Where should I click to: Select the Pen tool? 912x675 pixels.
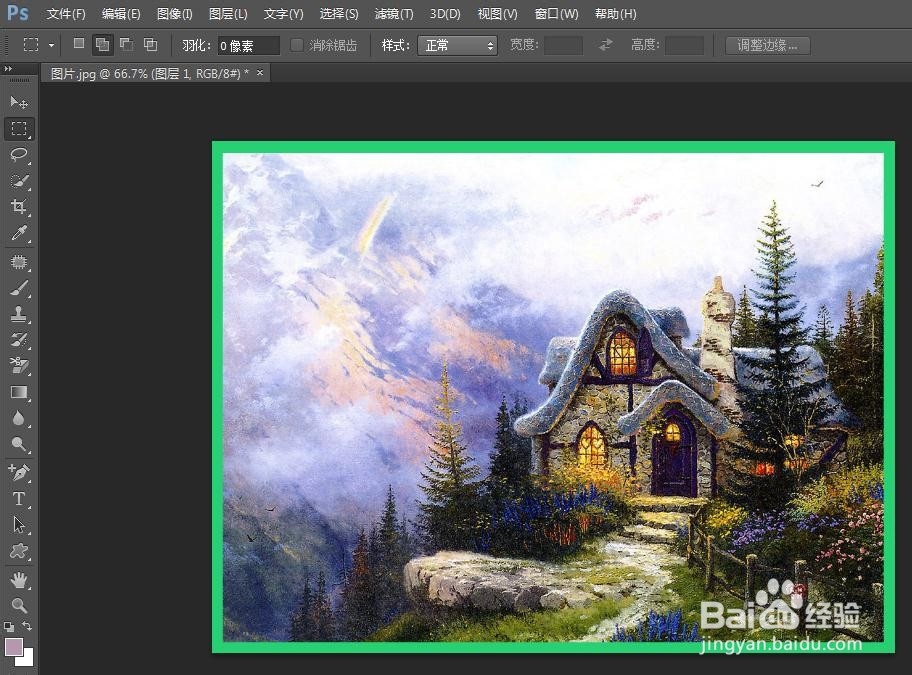[19, 473]
